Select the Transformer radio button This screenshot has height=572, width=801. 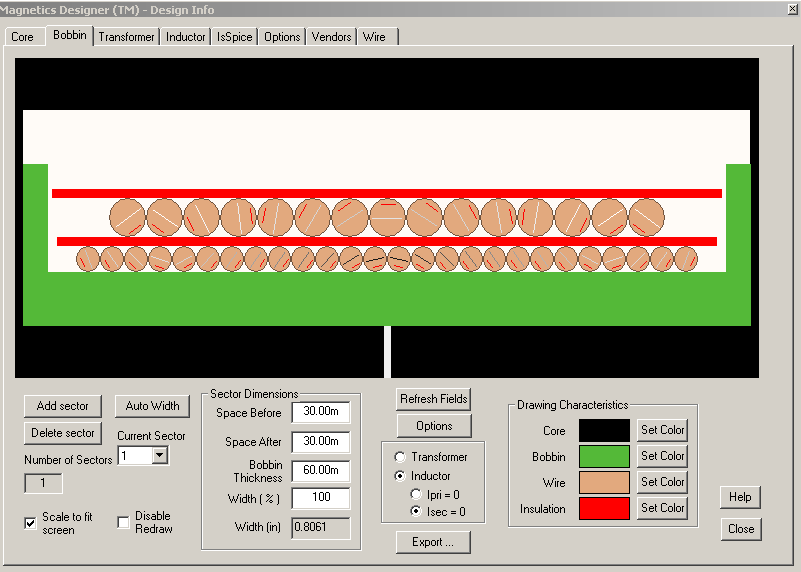click(400, 457)
